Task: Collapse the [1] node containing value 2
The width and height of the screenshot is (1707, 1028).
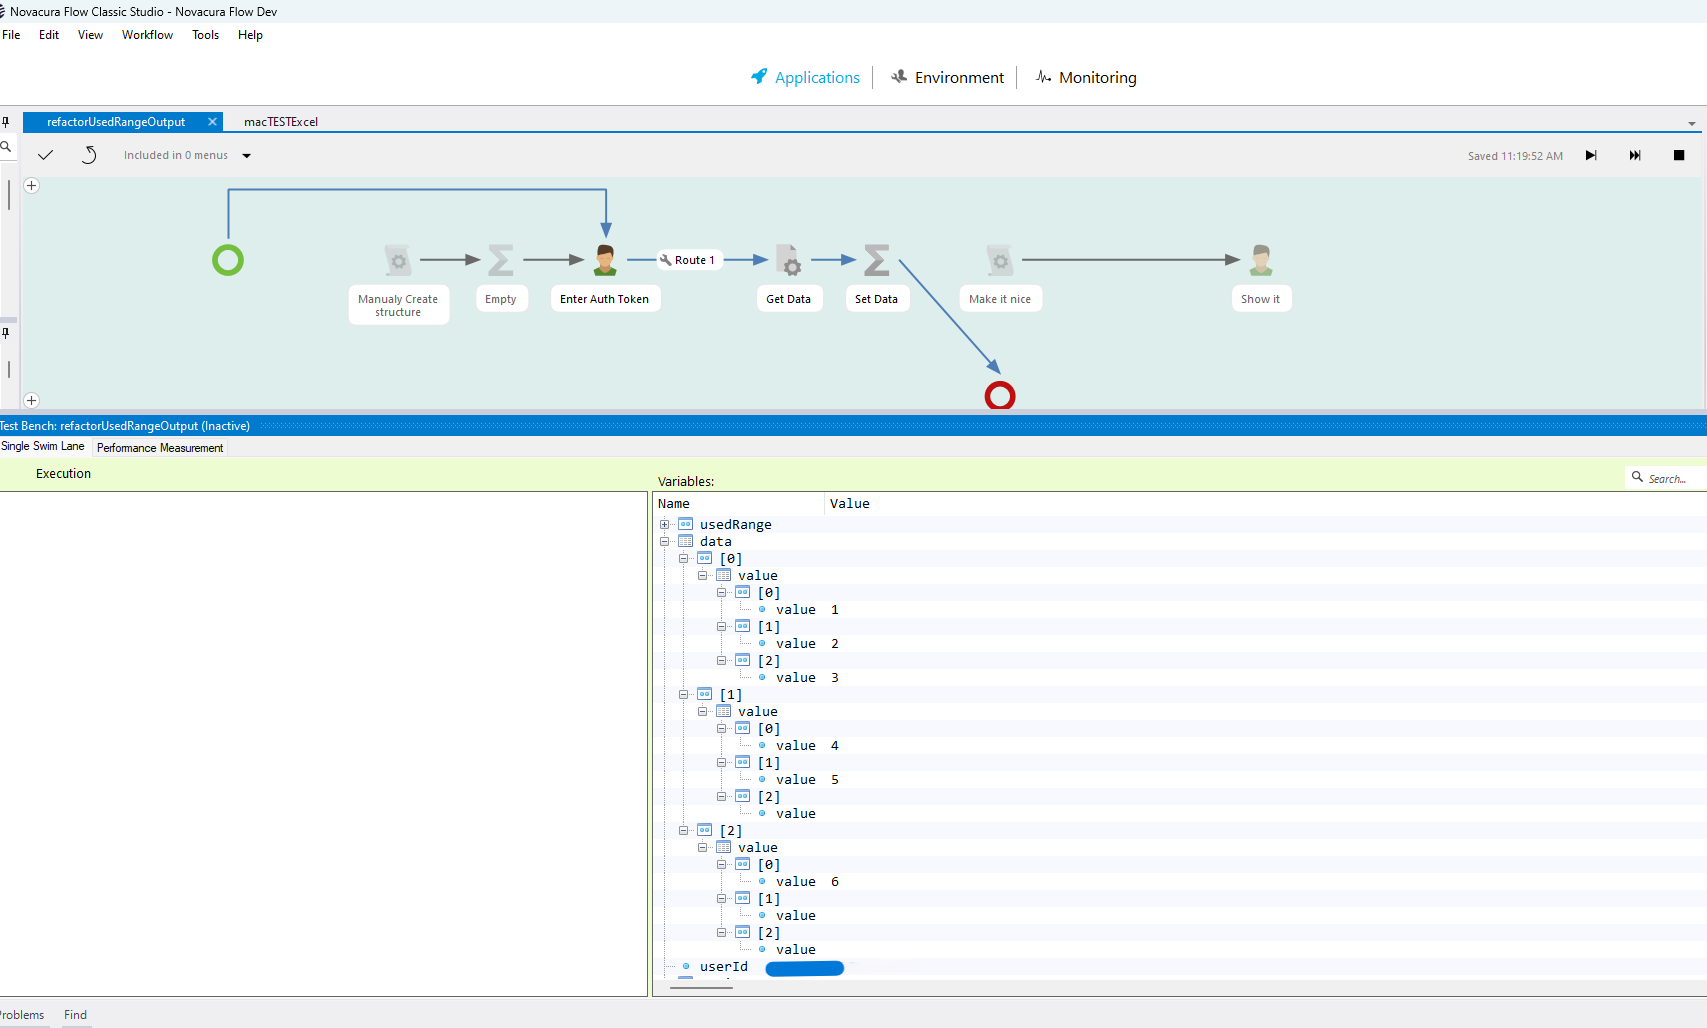Action: pos(722,627)
